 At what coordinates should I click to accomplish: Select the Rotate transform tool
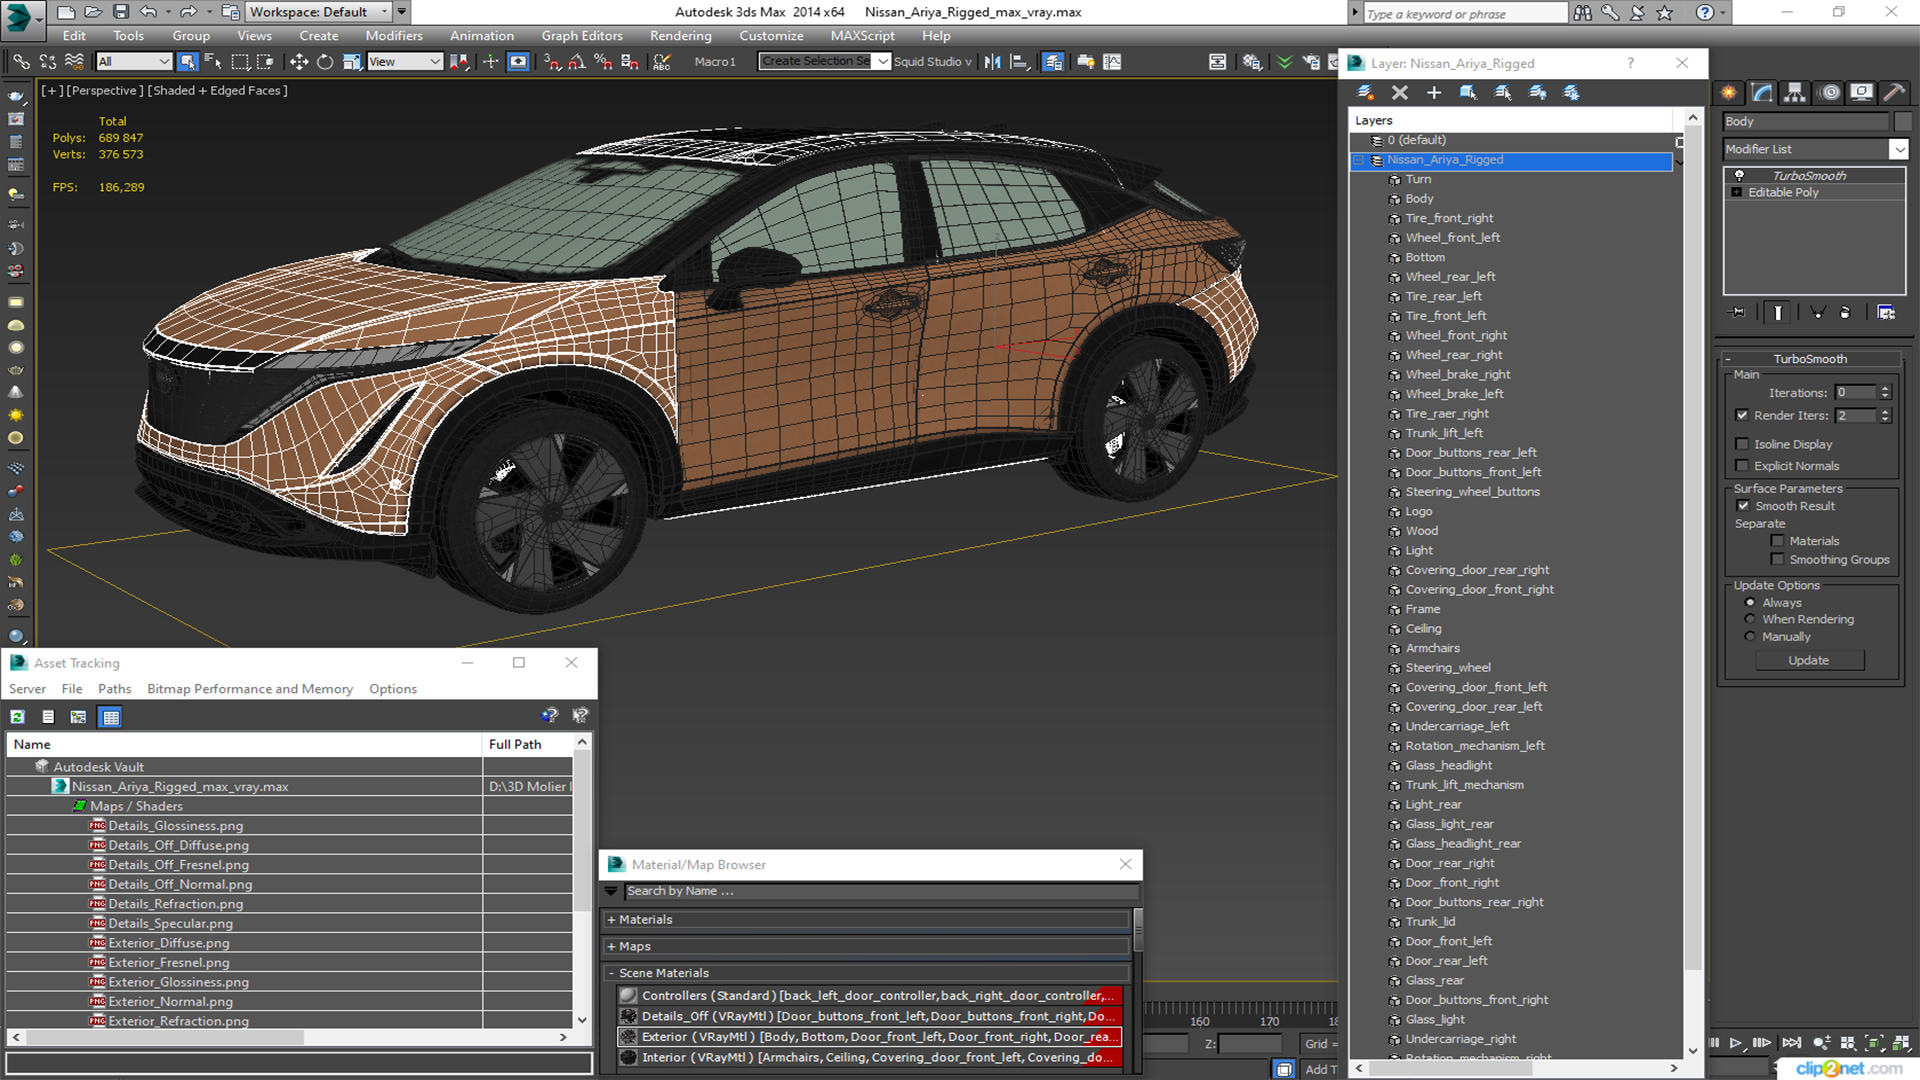coord(324,62)
